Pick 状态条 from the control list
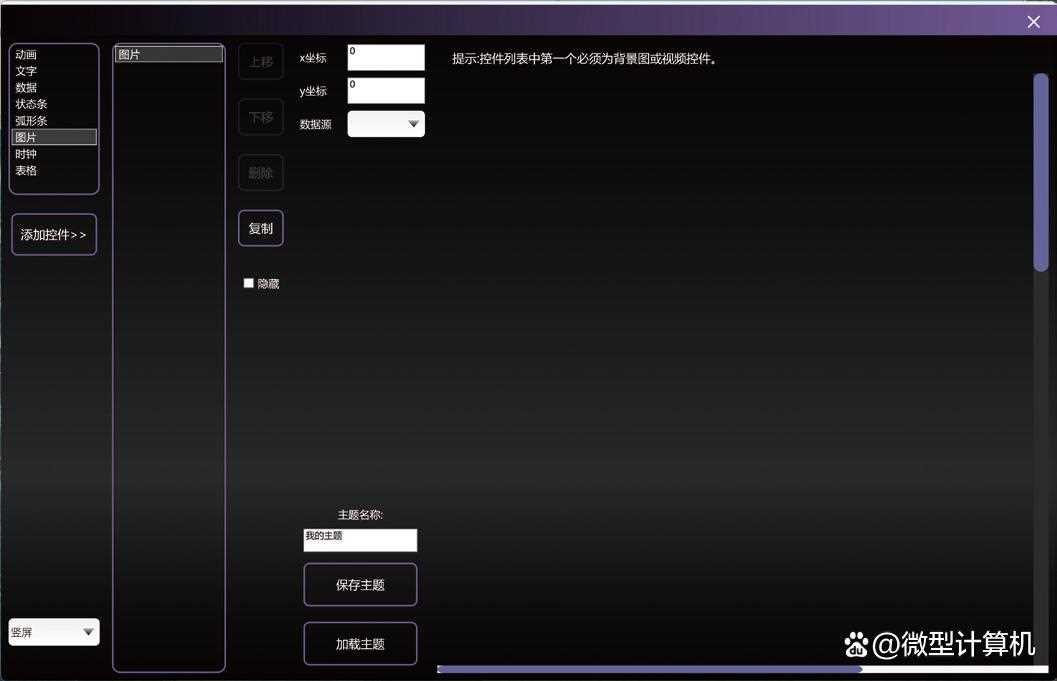 31,104
